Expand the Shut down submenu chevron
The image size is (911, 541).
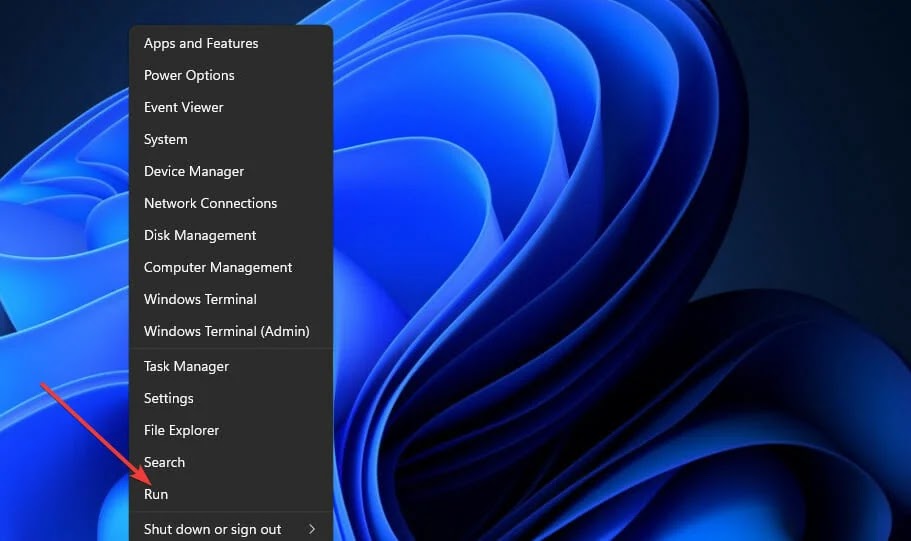312,529
